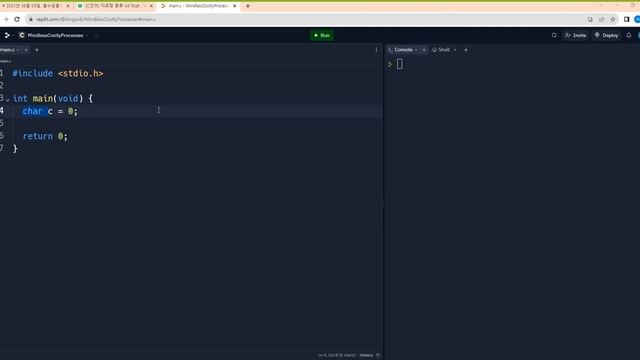Add a new tab in the console pane
This screenshot has width=640, height=360.
point(466,50)
